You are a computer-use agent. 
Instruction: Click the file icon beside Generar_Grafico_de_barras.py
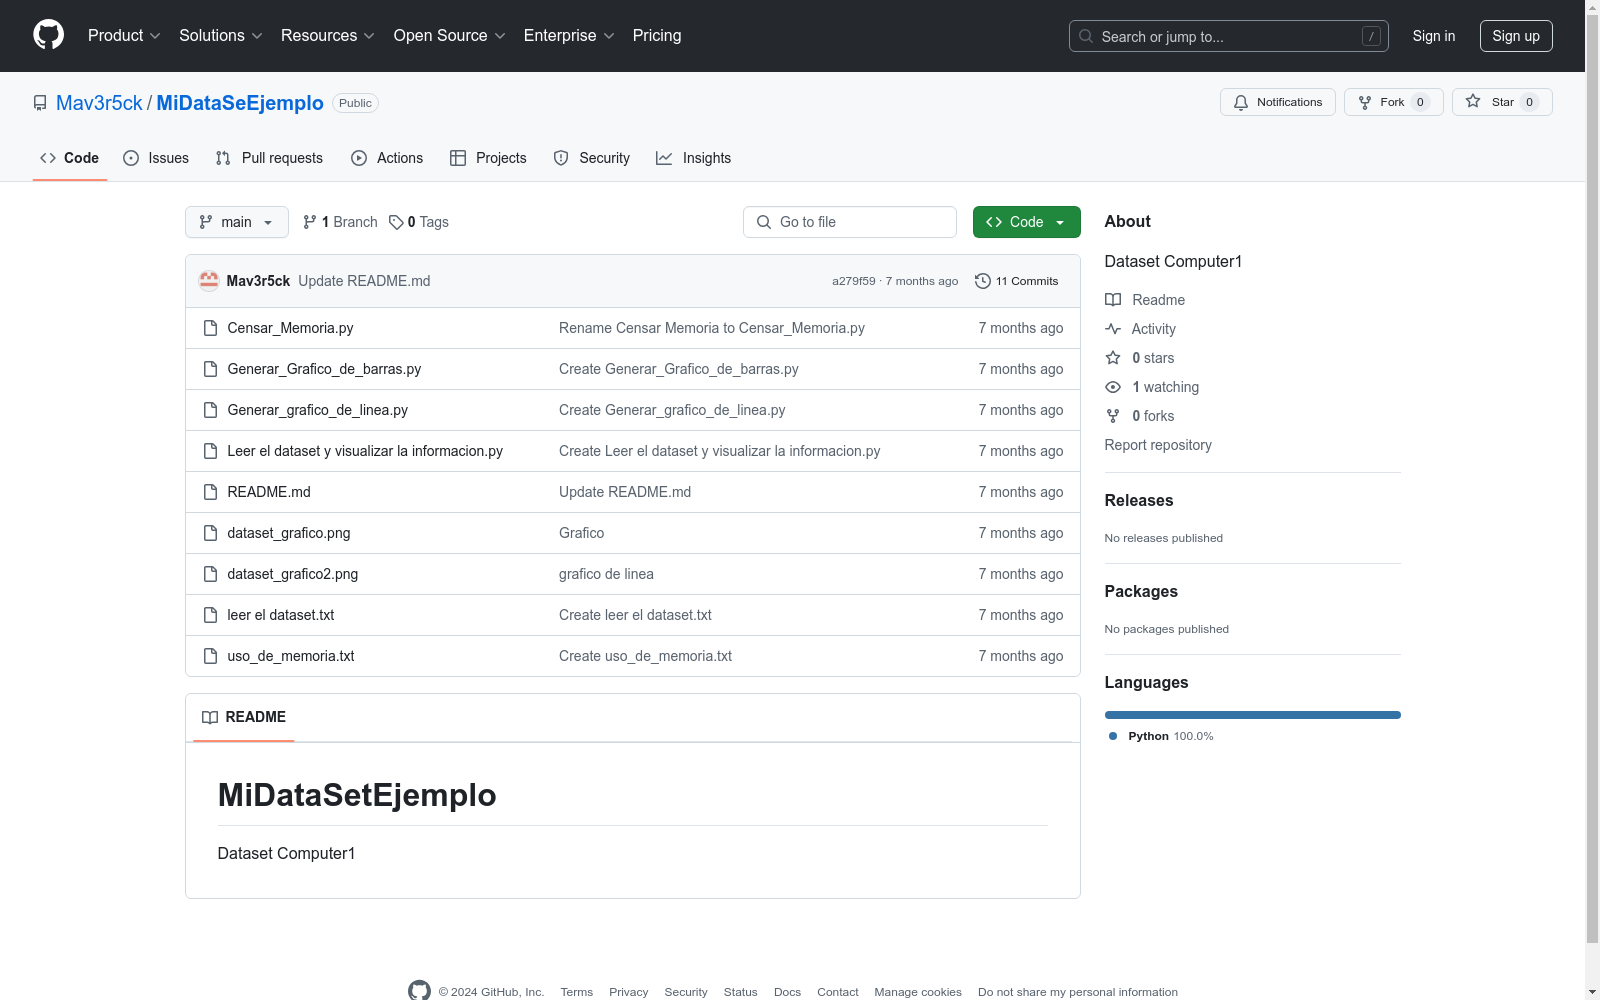point(210,369)
